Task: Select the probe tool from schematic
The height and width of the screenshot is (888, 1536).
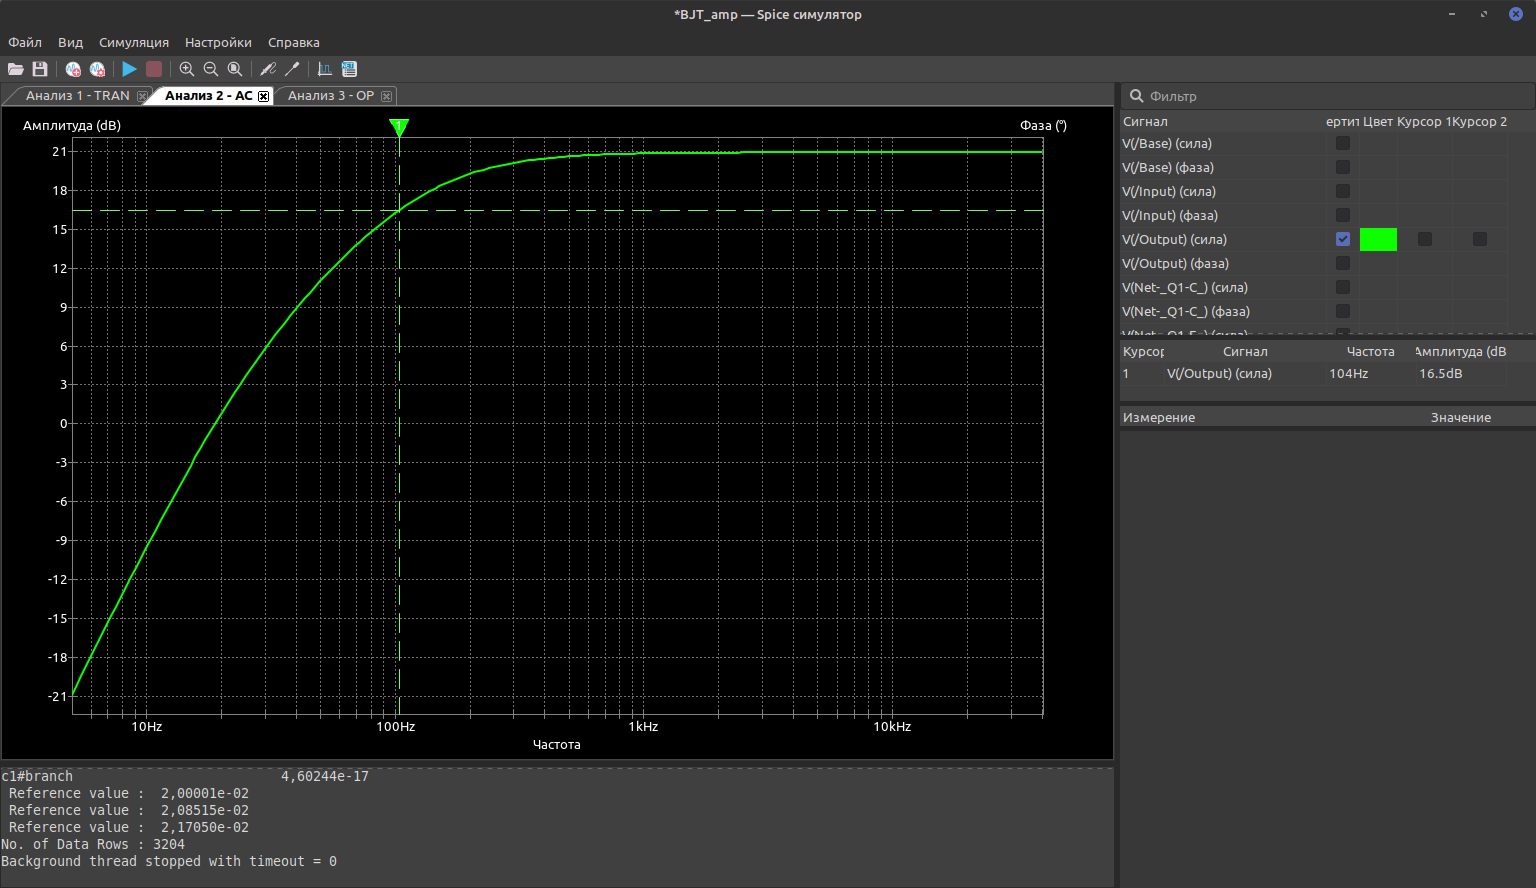Action: pyautogui.click(x=268, y=69)
